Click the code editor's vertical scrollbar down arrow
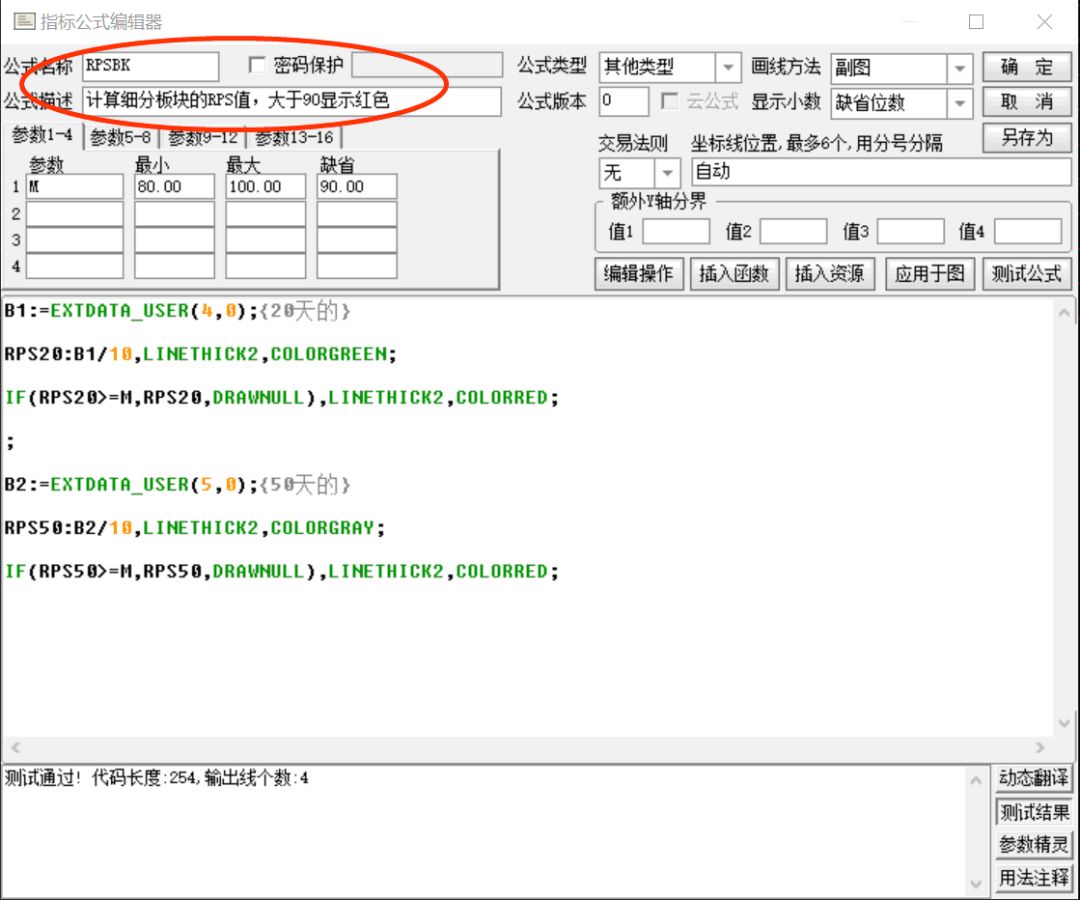Image resolution: width=1080 pixels, height=900 pixels. click(x=1064, y=723)
